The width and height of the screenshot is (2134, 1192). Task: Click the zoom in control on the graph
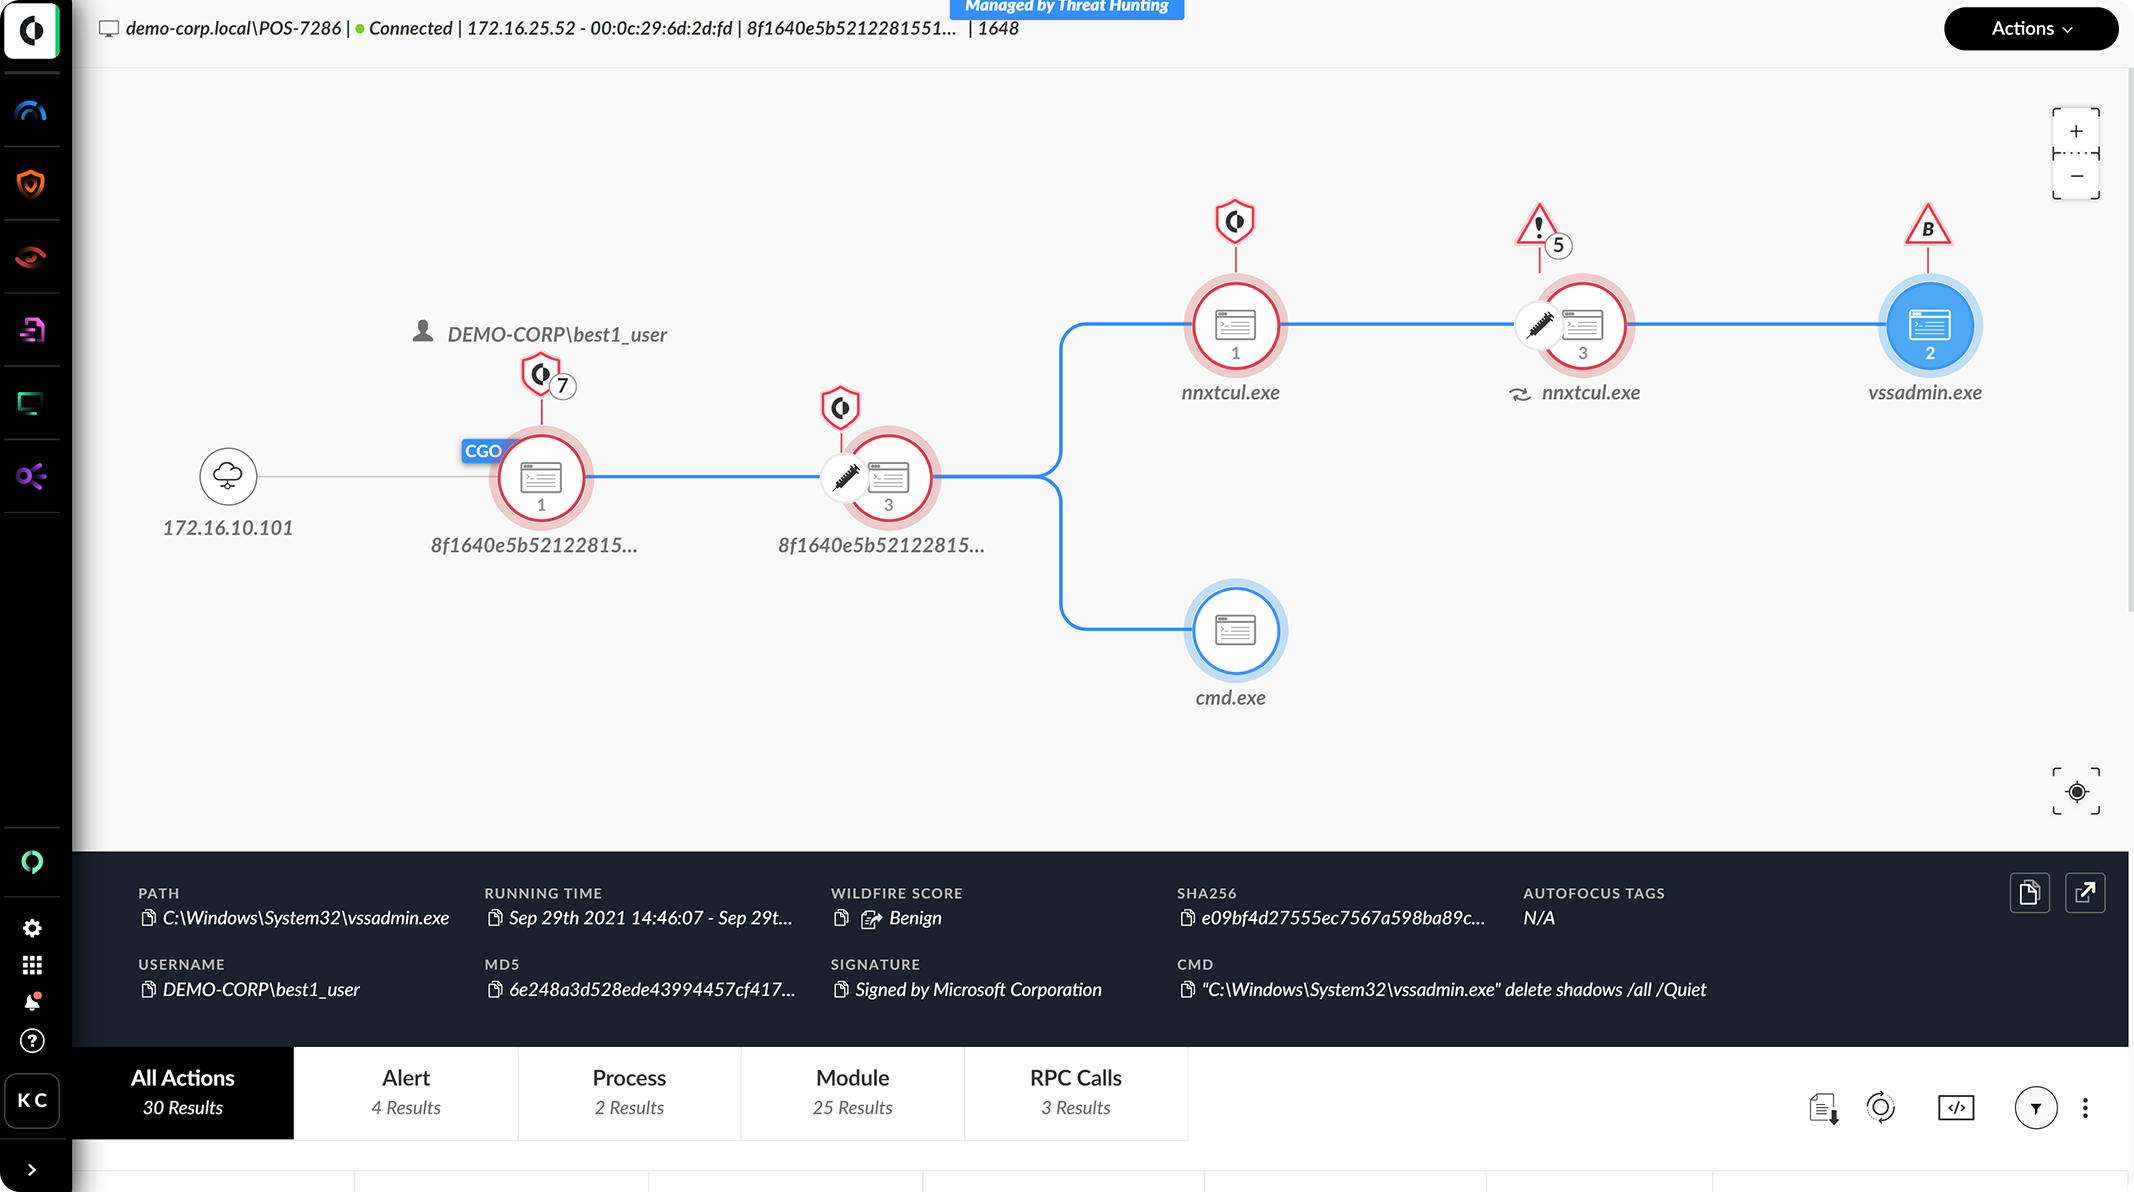2076,130
